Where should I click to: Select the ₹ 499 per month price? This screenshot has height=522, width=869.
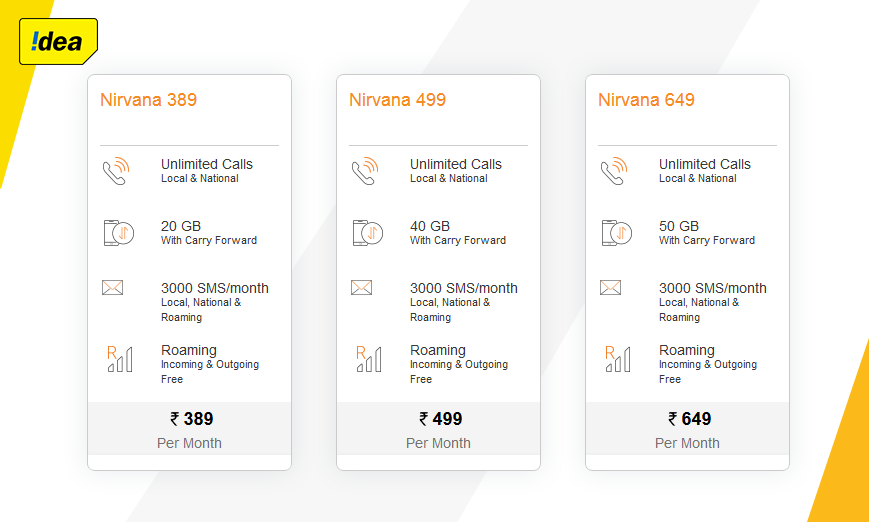coord(438,429)
